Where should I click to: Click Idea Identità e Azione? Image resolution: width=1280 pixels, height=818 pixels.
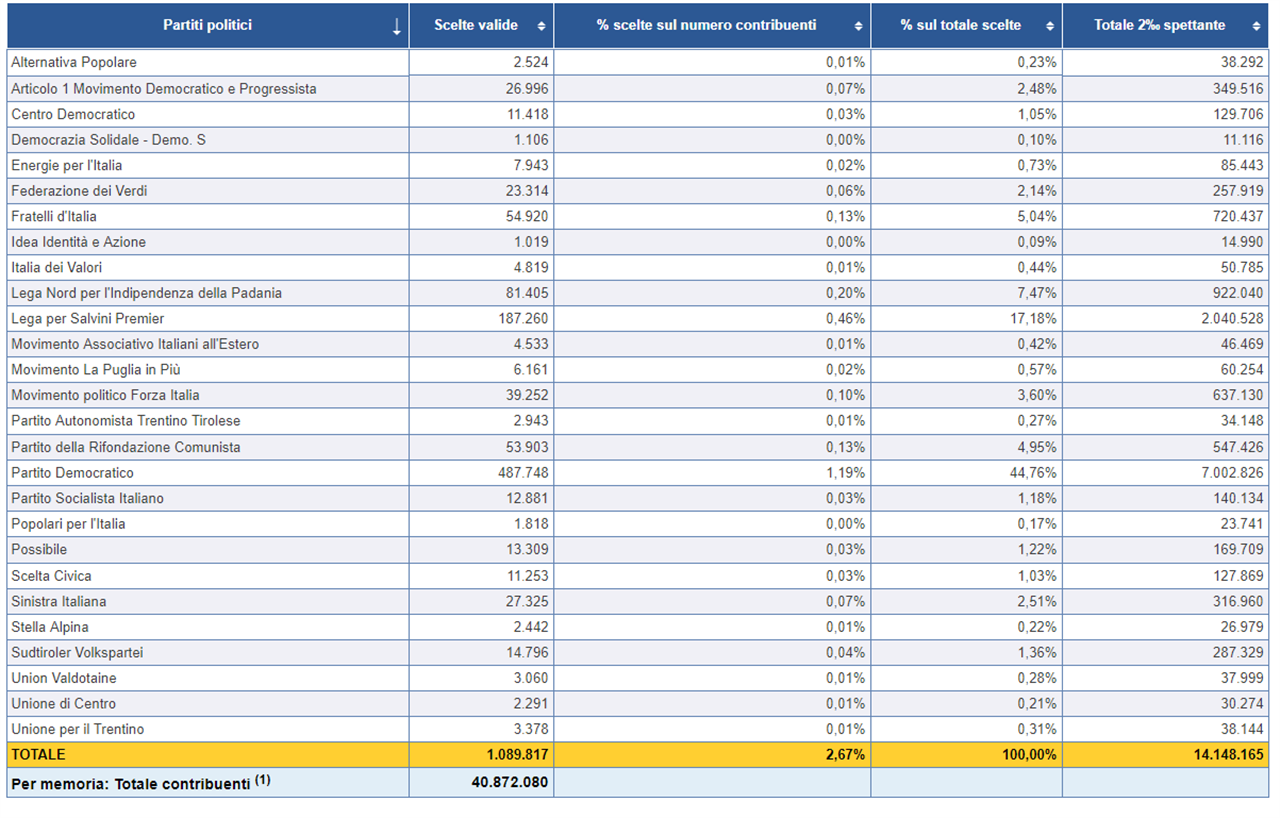click(x=78, y=242)
